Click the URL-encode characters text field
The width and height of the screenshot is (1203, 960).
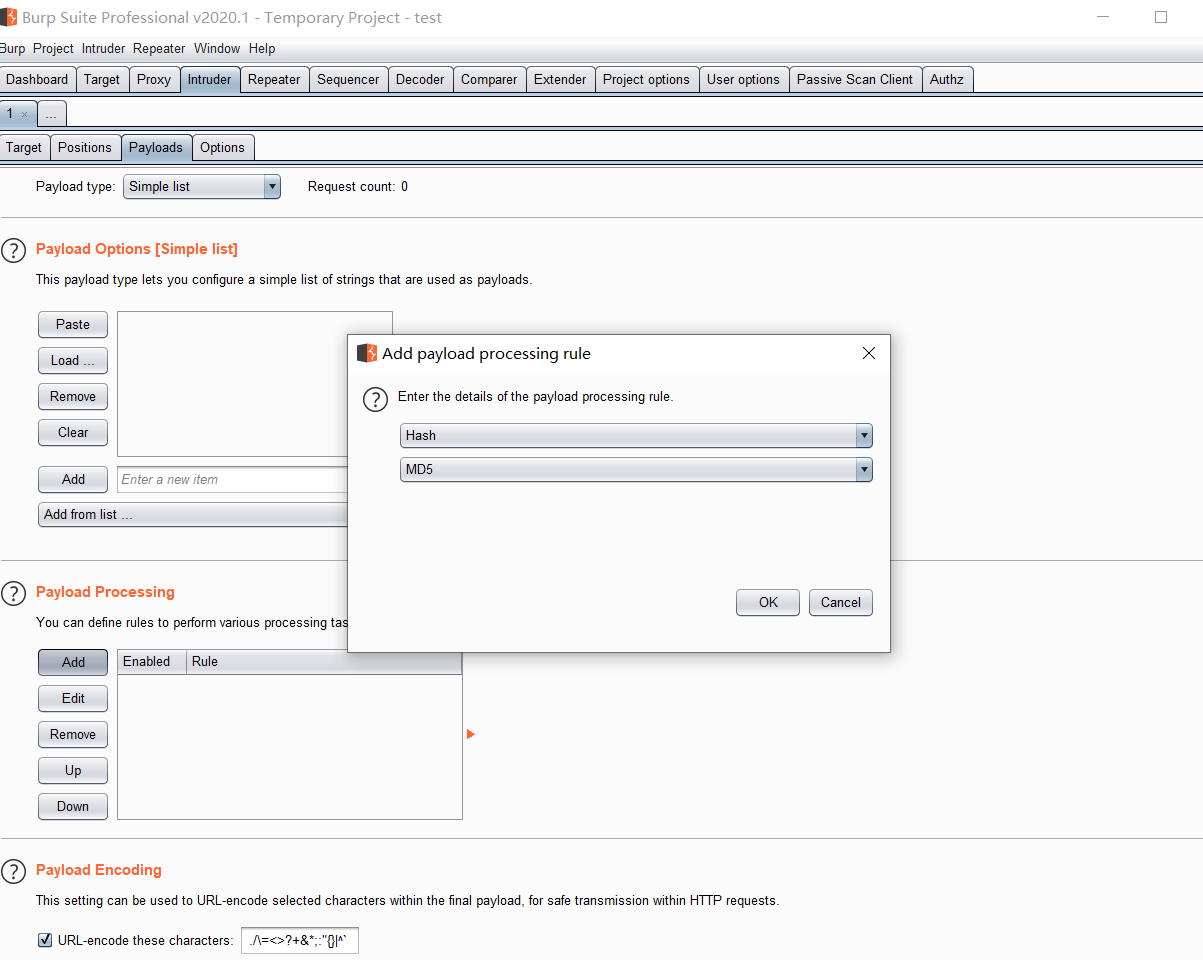point(300,941)
